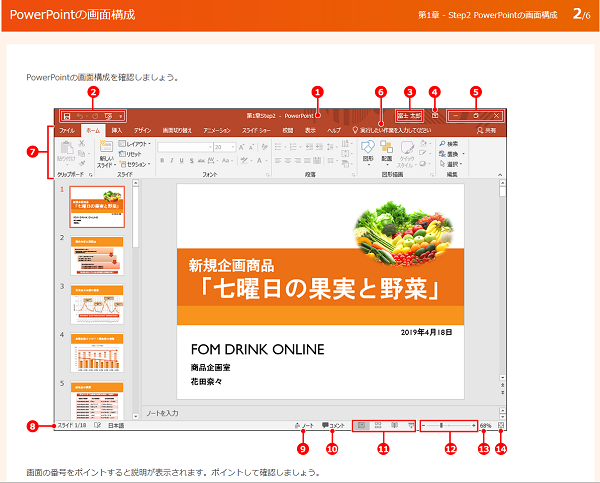Toggle Underline formatting

click(x=182, y=161)
